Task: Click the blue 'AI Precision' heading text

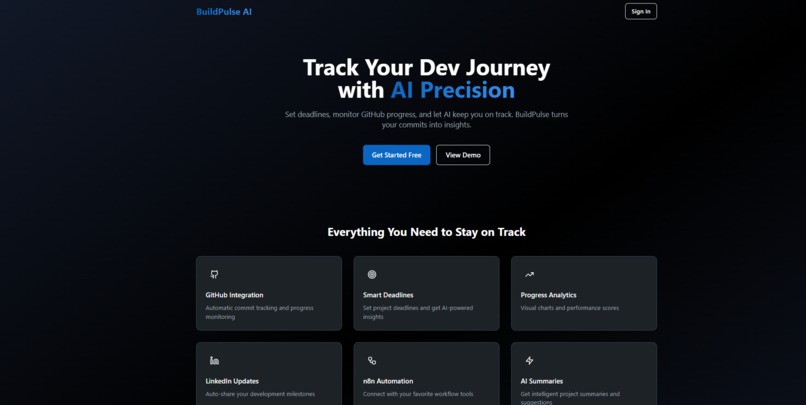Action: [x=452, y=90]
